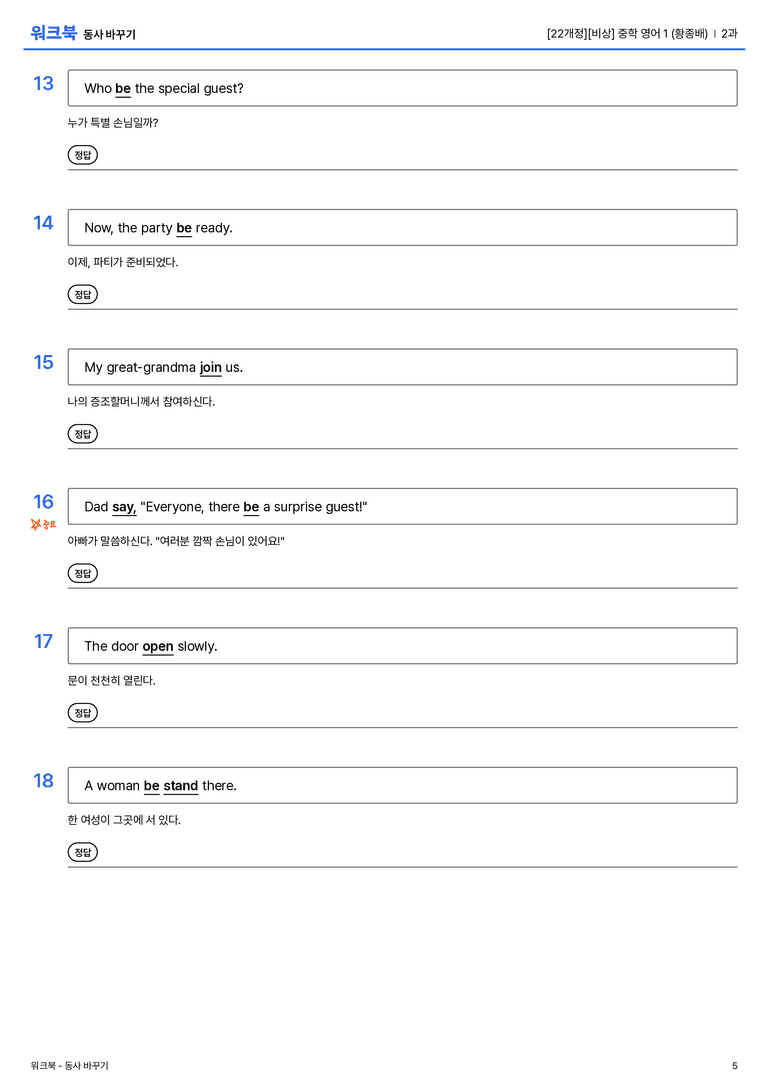Click the 정답 badge under question 16
768x1087 pixels.
(x=82, y=573)
